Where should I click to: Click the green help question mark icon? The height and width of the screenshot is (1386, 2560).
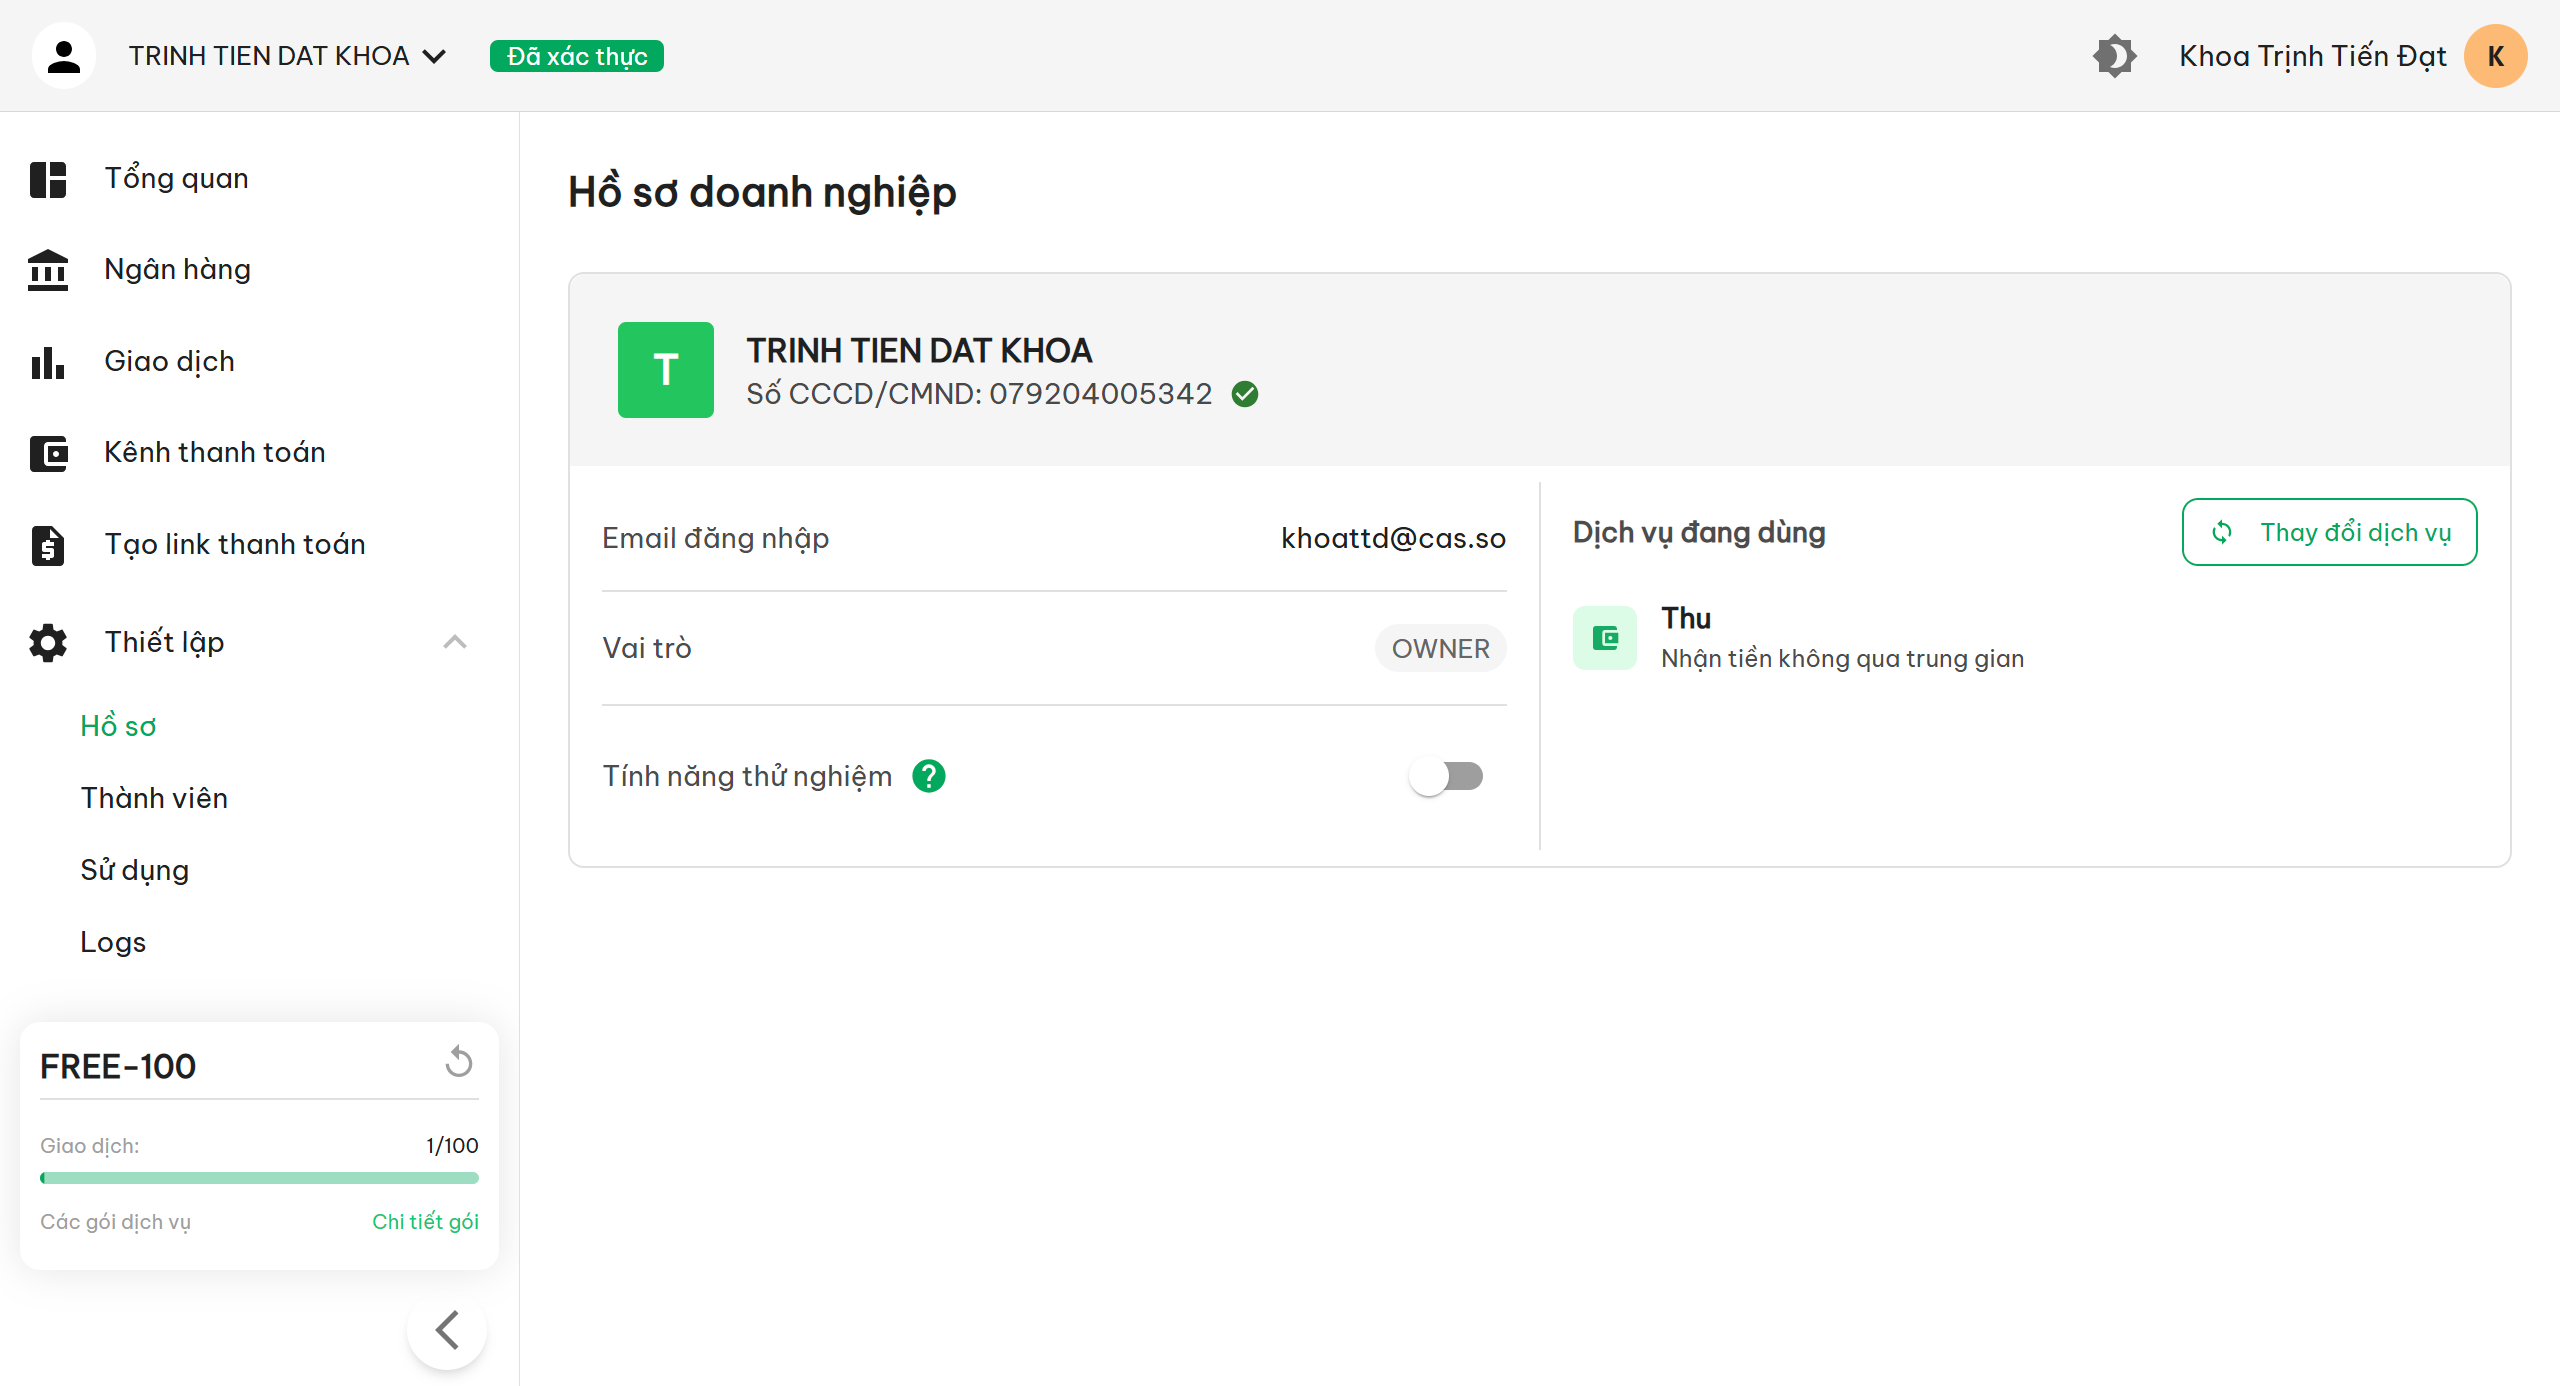click(x=928, y=776)
